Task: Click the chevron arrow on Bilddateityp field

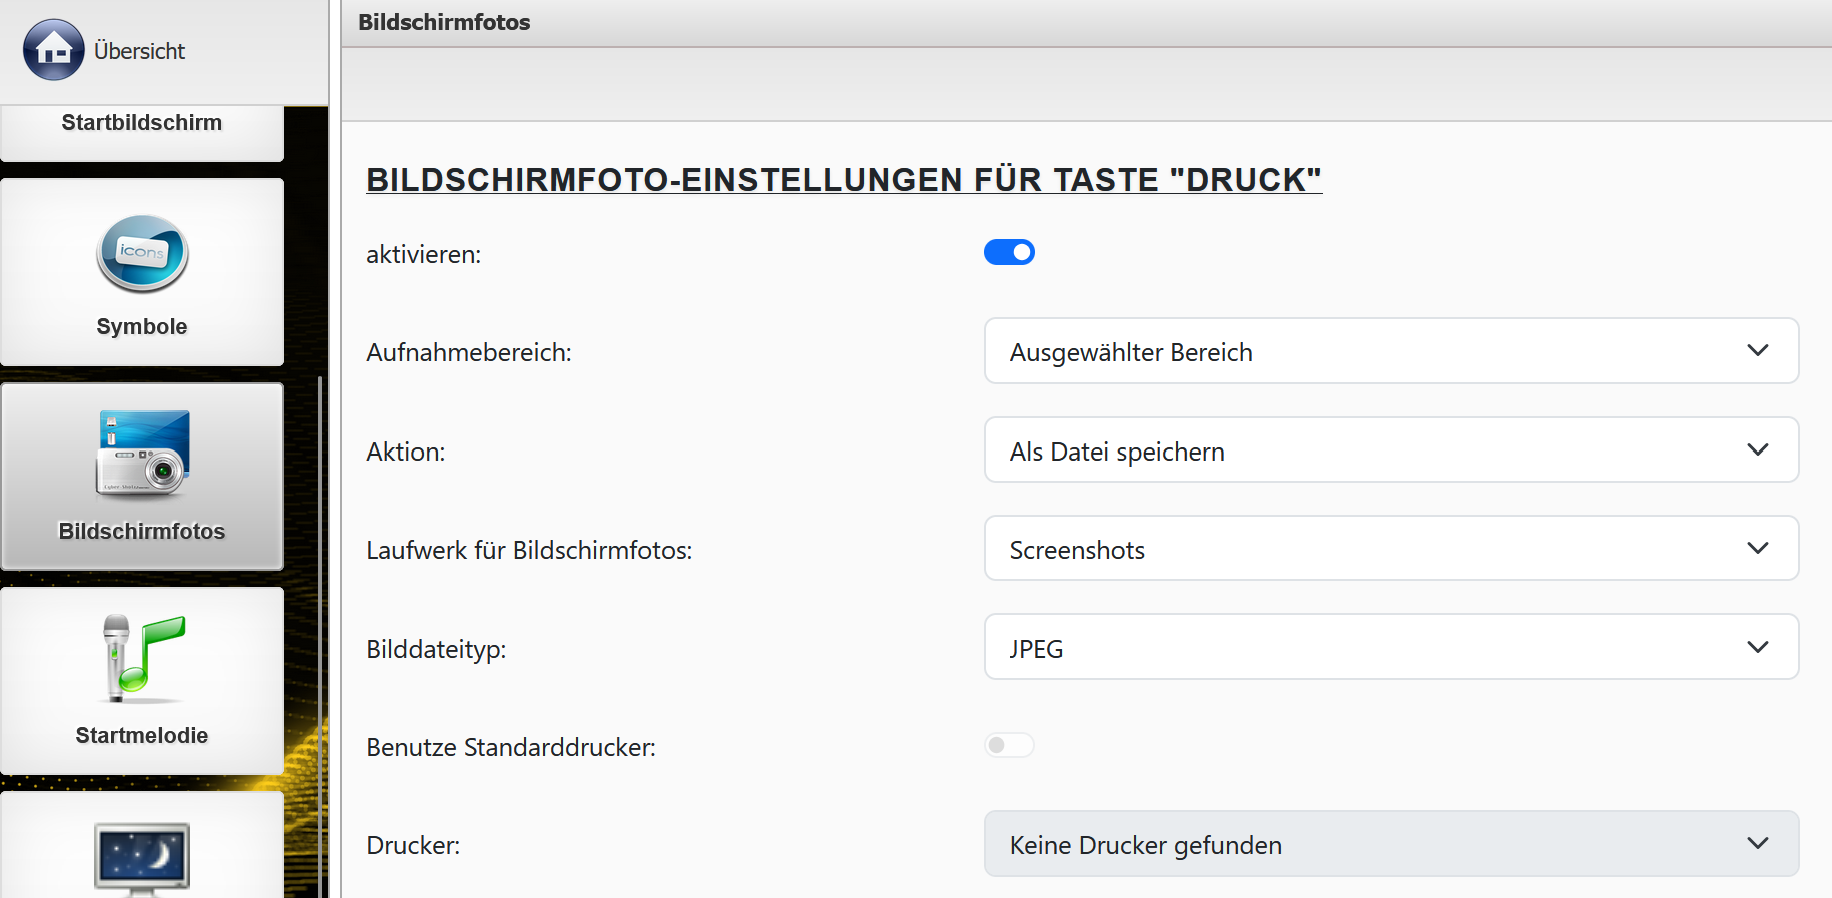Action: point(1757,647)
